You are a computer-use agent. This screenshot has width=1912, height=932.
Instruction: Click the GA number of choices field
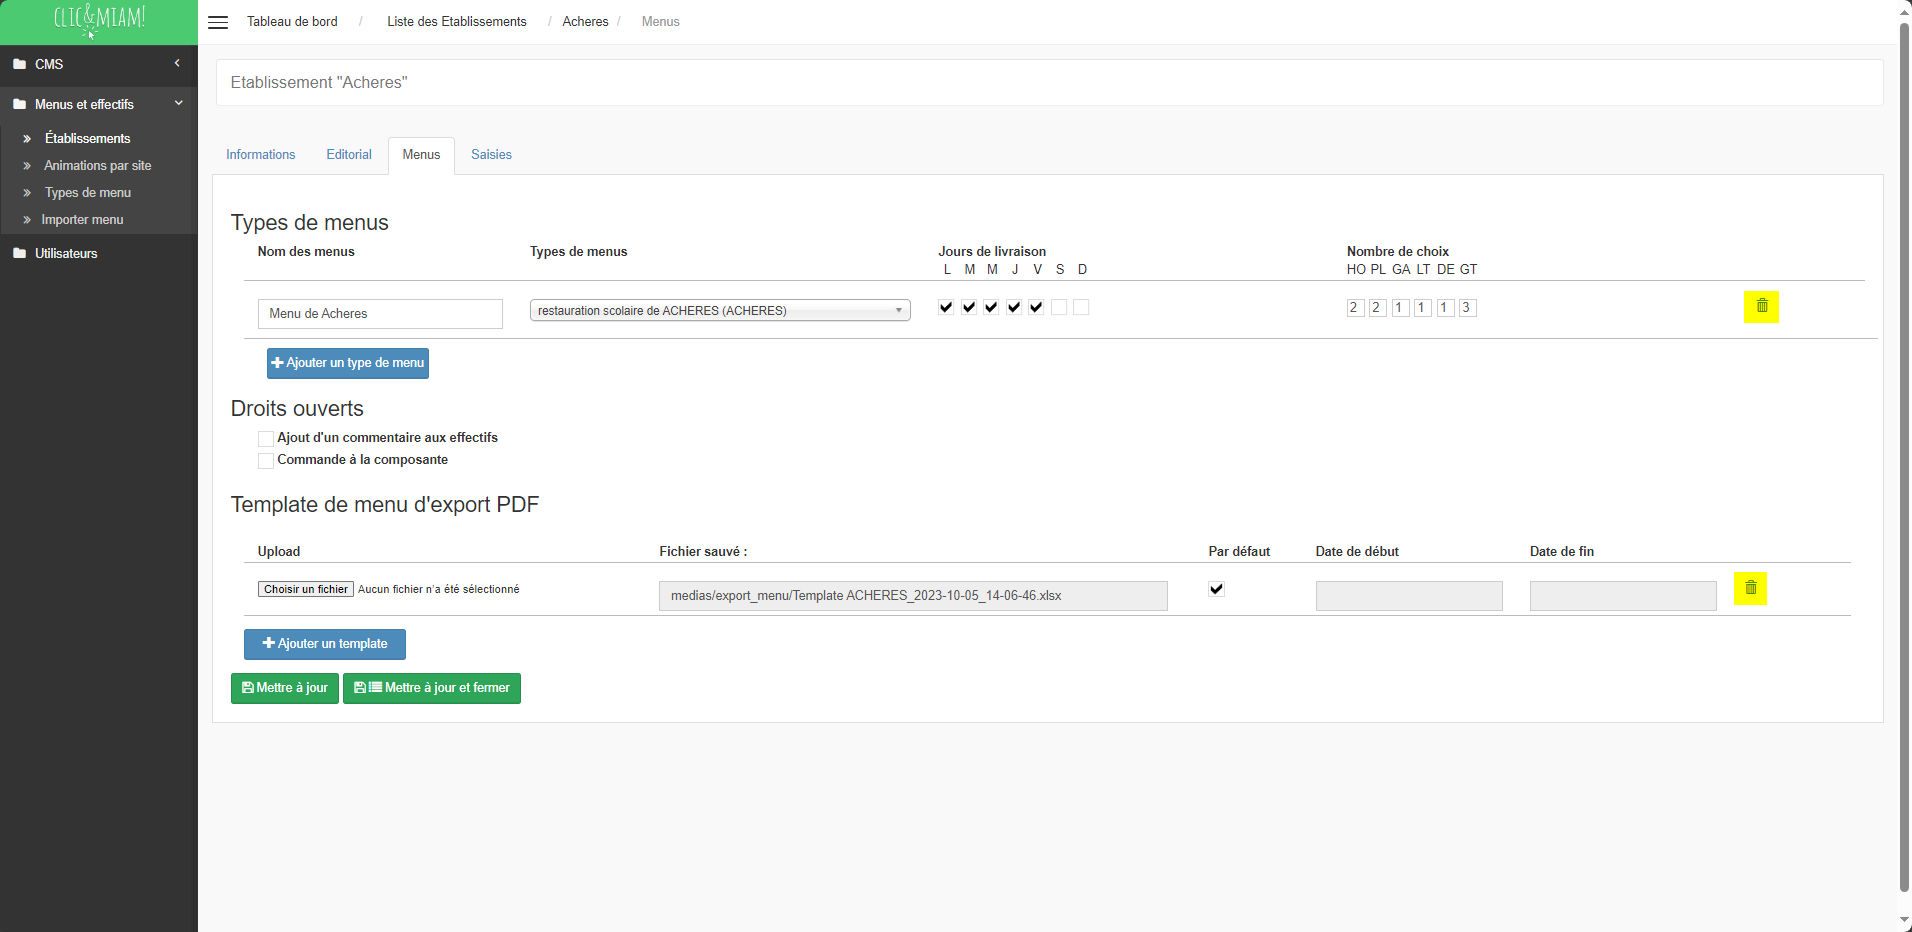1400,308
